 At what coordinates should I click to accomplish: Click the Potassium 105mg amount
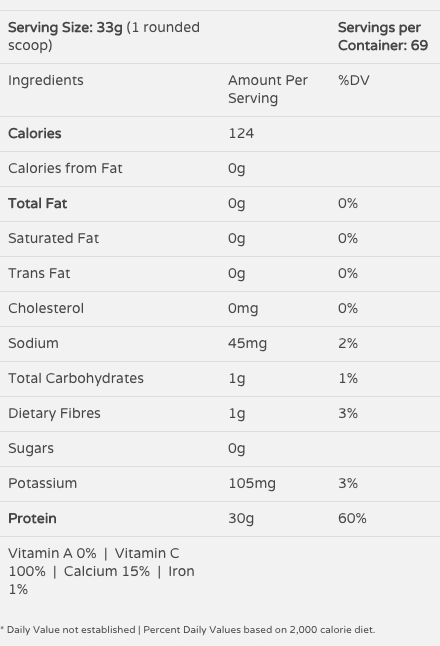(252, 484)
